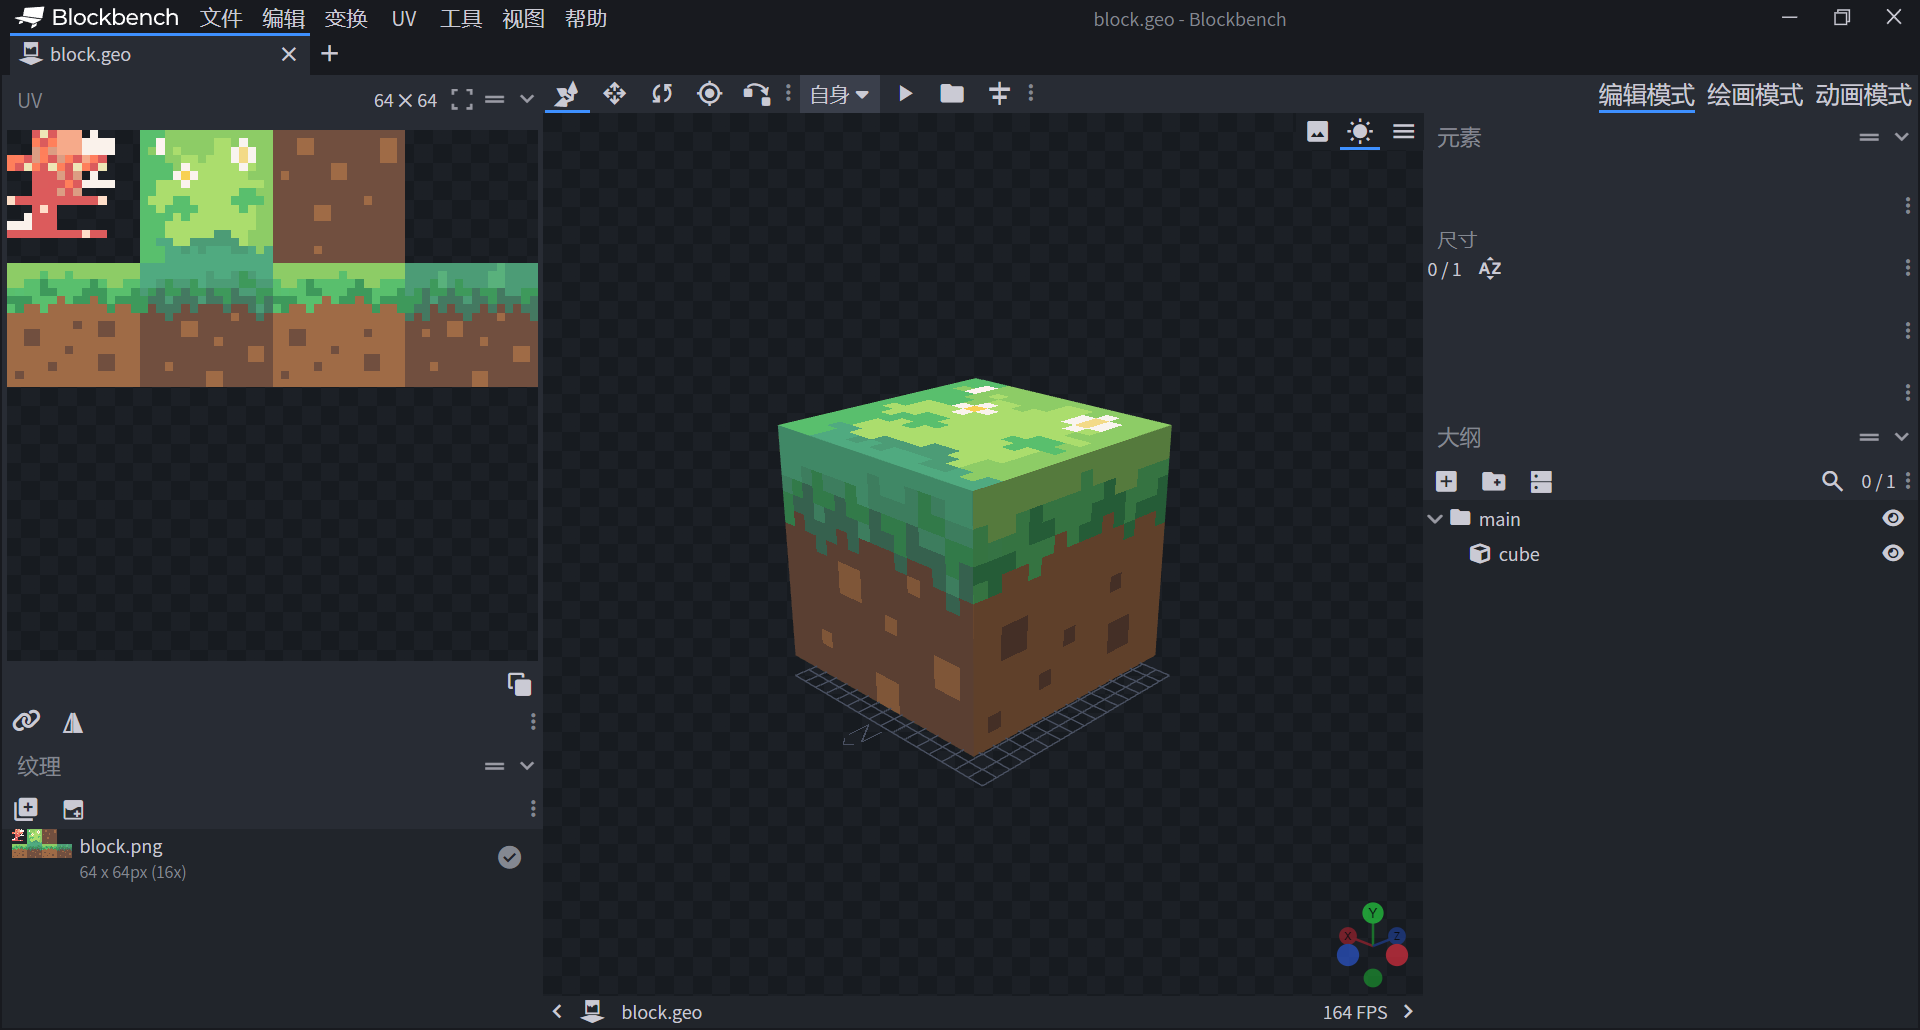
Task: Expand the UV panel options chevron
Action: [527, 99]
